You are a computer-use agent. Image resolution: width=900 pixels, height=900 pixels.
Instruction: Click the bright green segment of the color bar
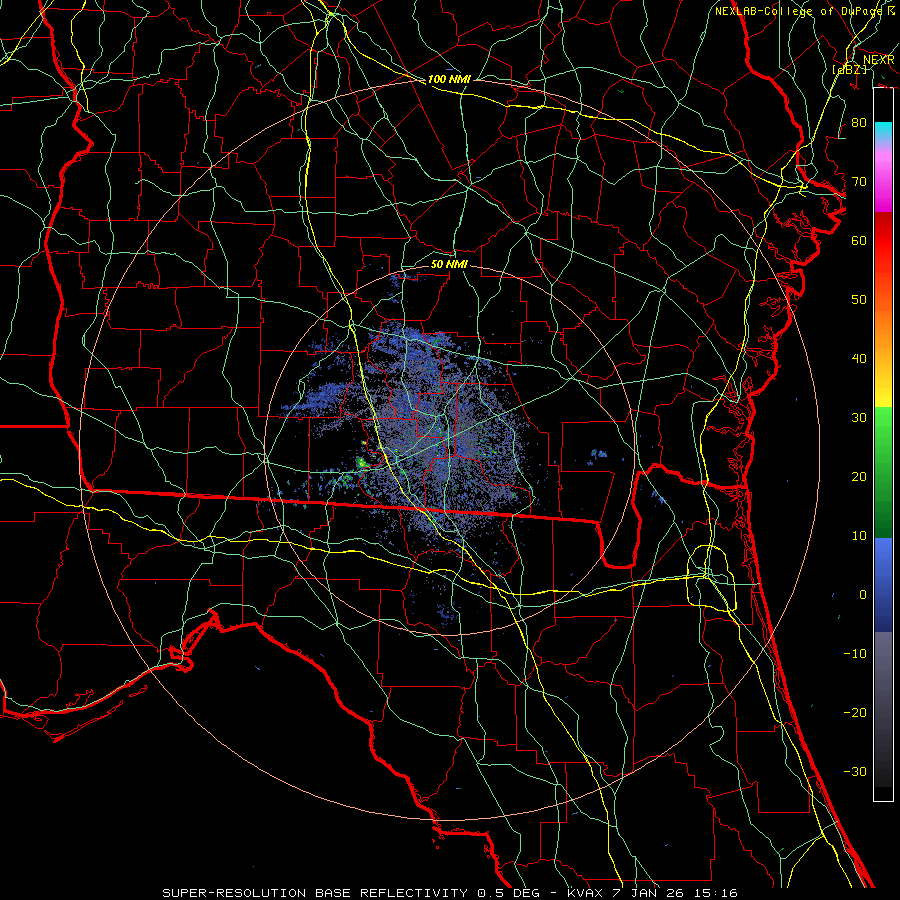click(883, 428)
